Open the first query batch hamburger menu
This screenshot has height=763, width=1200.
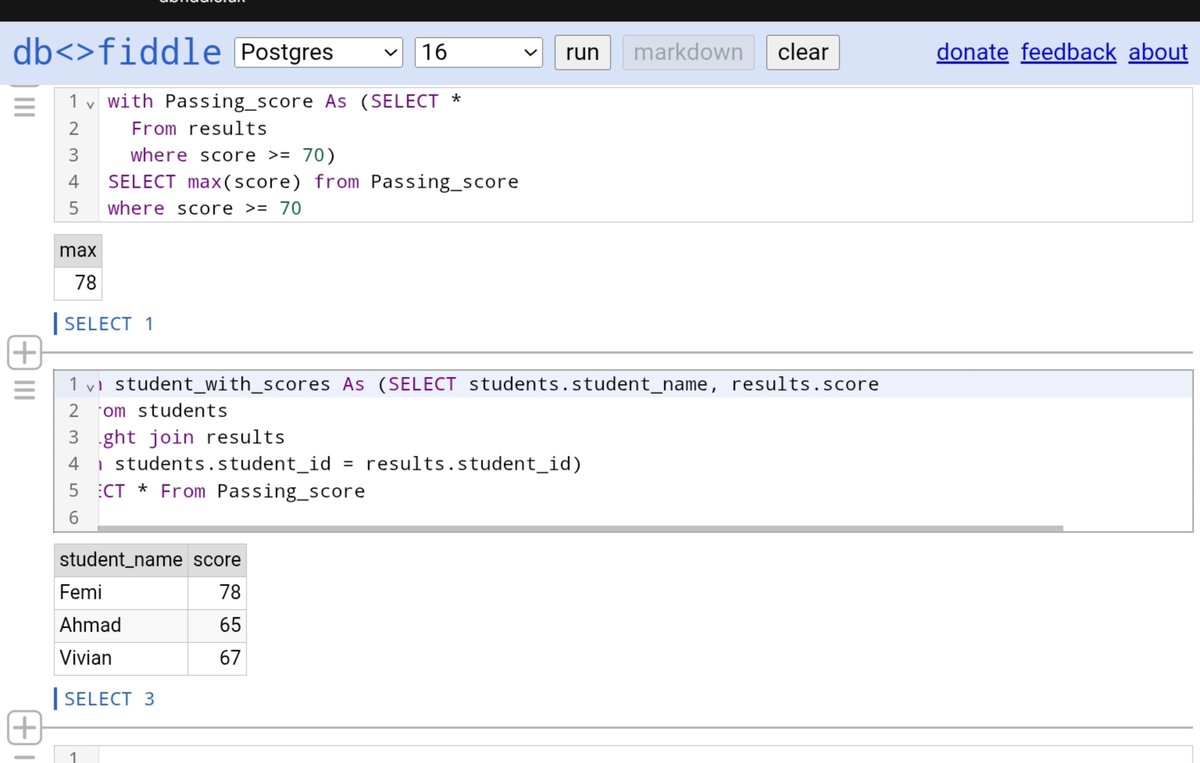coord(24,105)
